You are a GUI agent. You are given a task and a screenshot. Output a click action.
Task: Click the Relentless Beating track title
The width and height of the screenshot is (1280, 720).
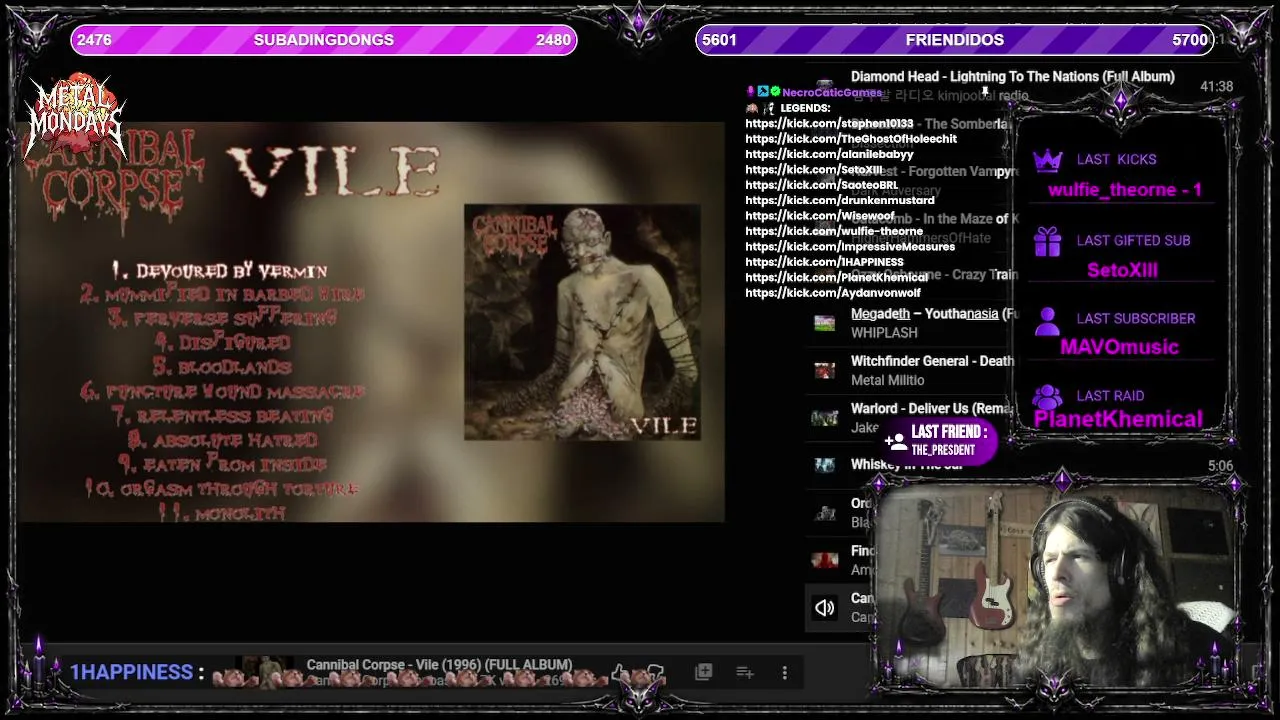pos(222,416)
